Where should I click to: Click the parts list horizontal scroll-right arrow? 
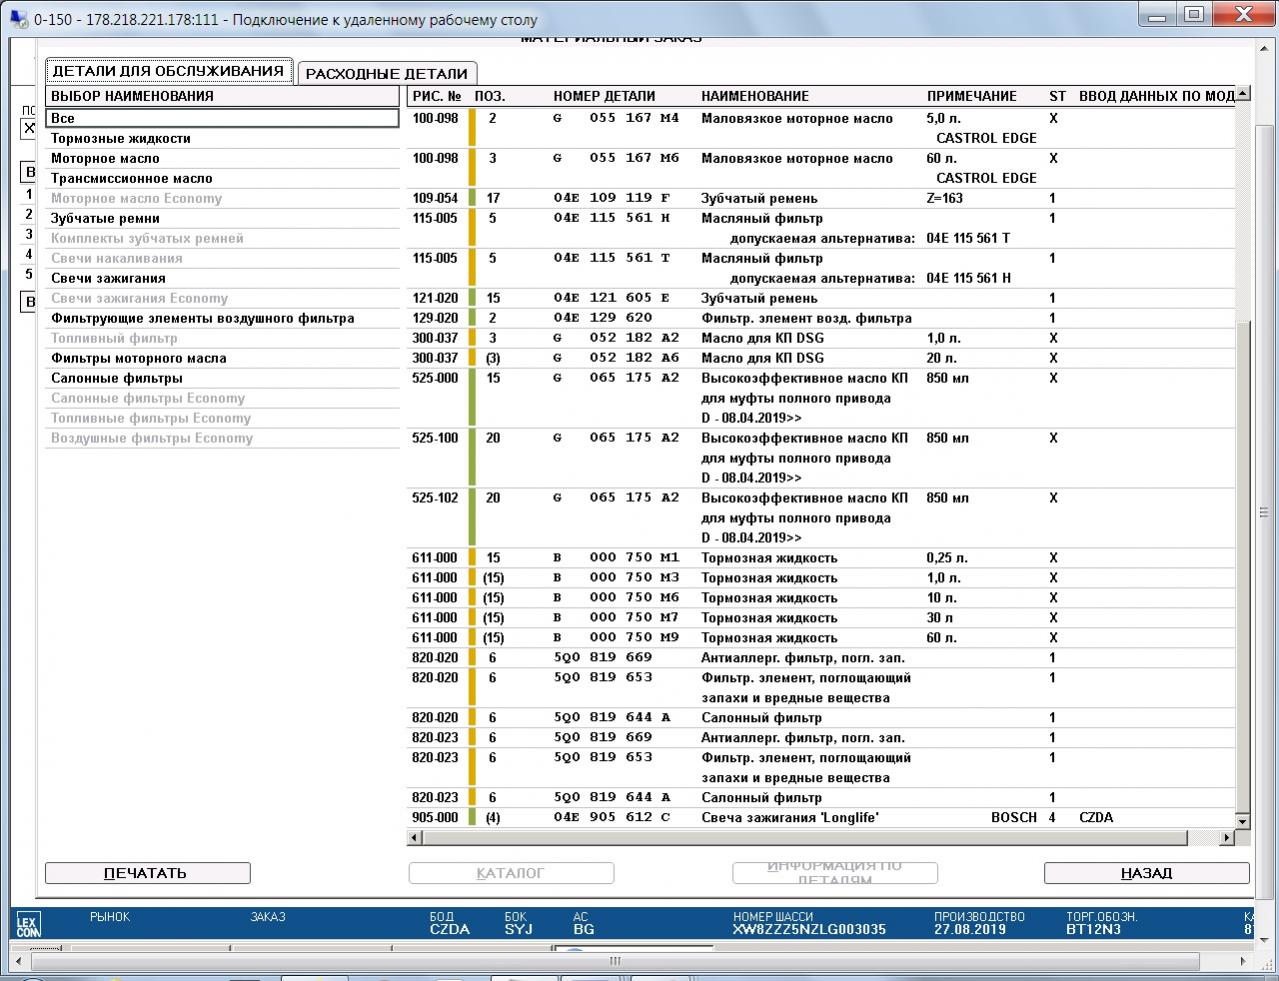1228,838
